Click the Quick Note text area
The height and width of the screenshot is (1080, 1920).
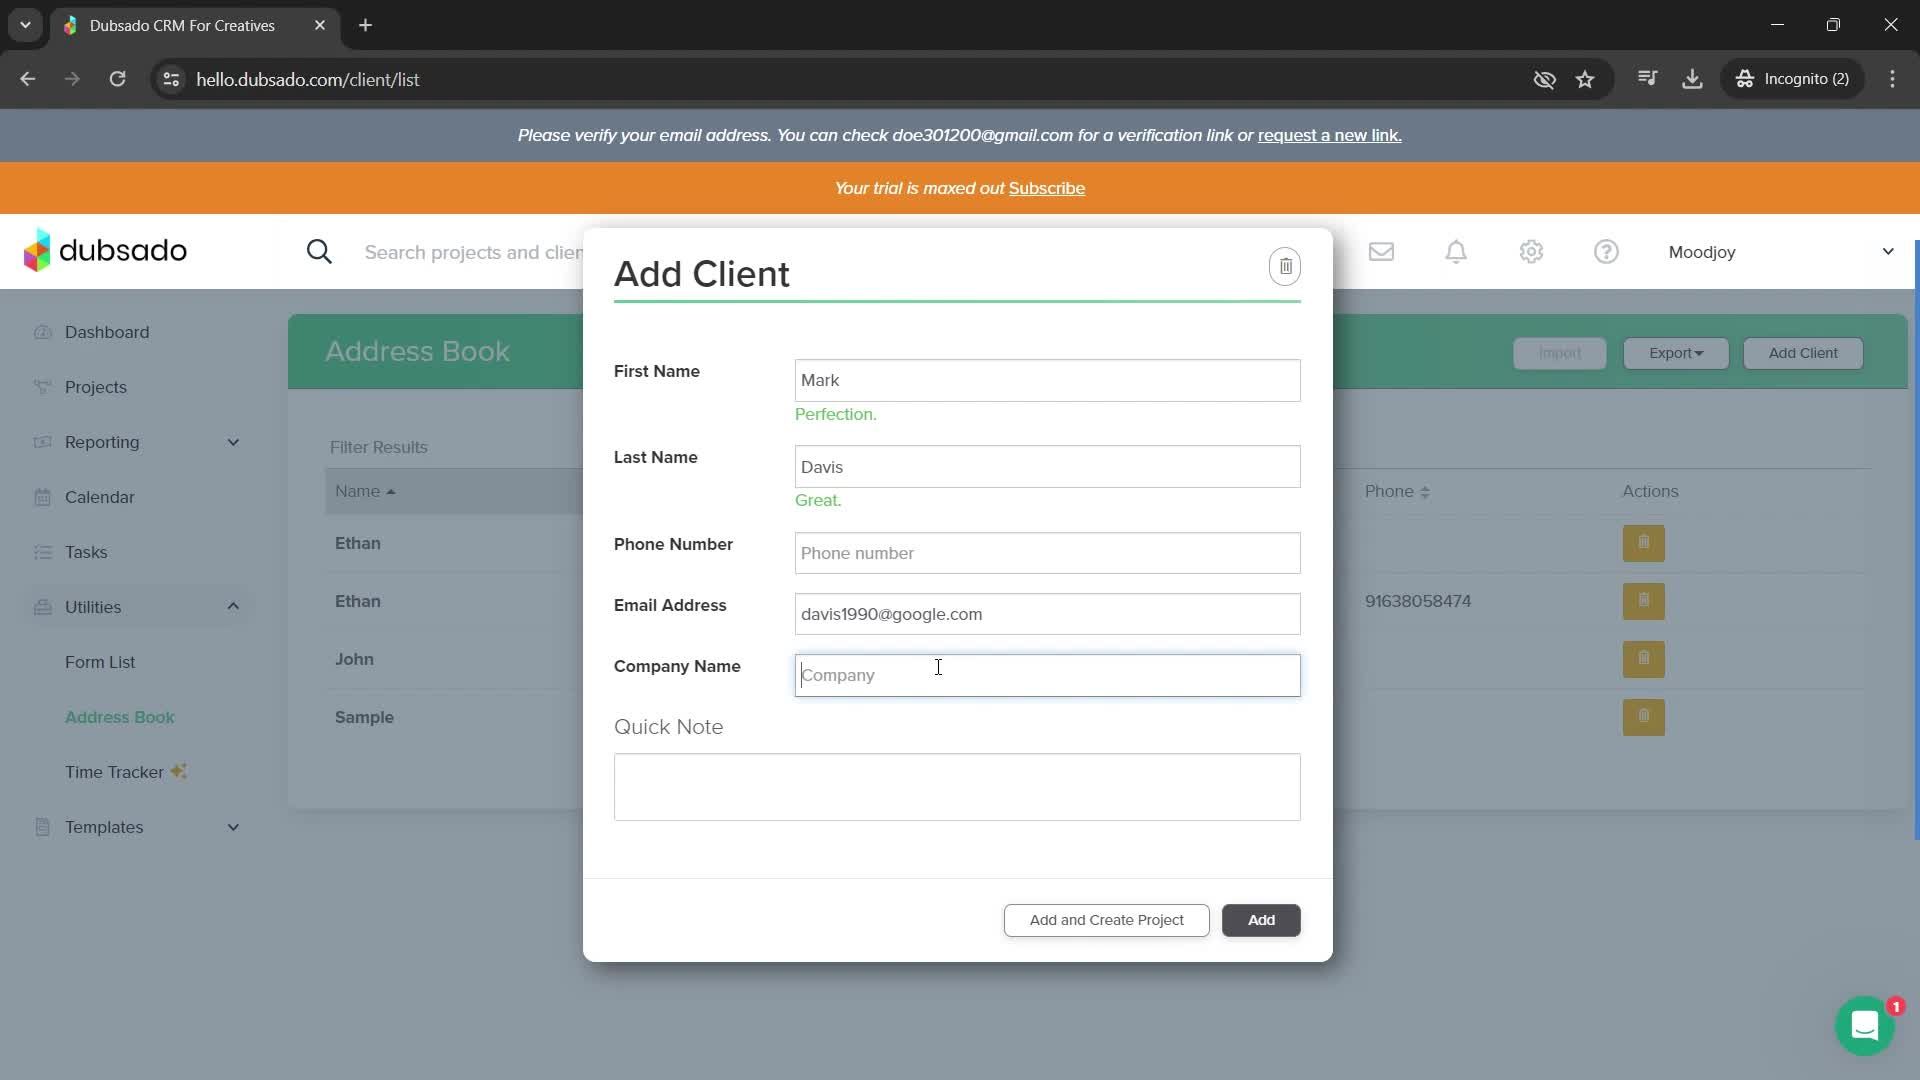coord(957,787)
